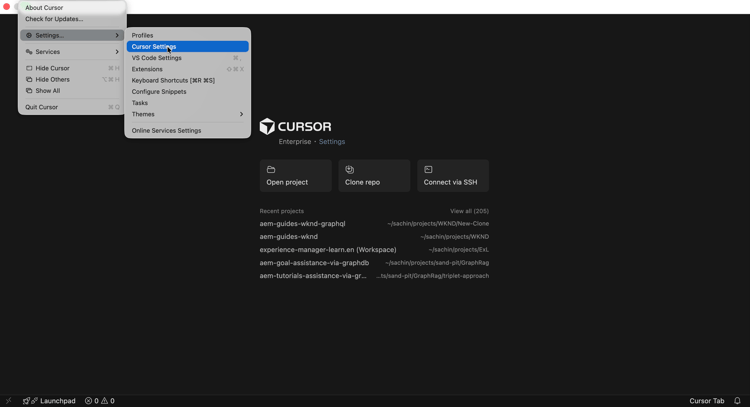The width and height of the screenshot is (750, 407).
Task: Click the Enterprise label
Action: (x=295, y=142)
